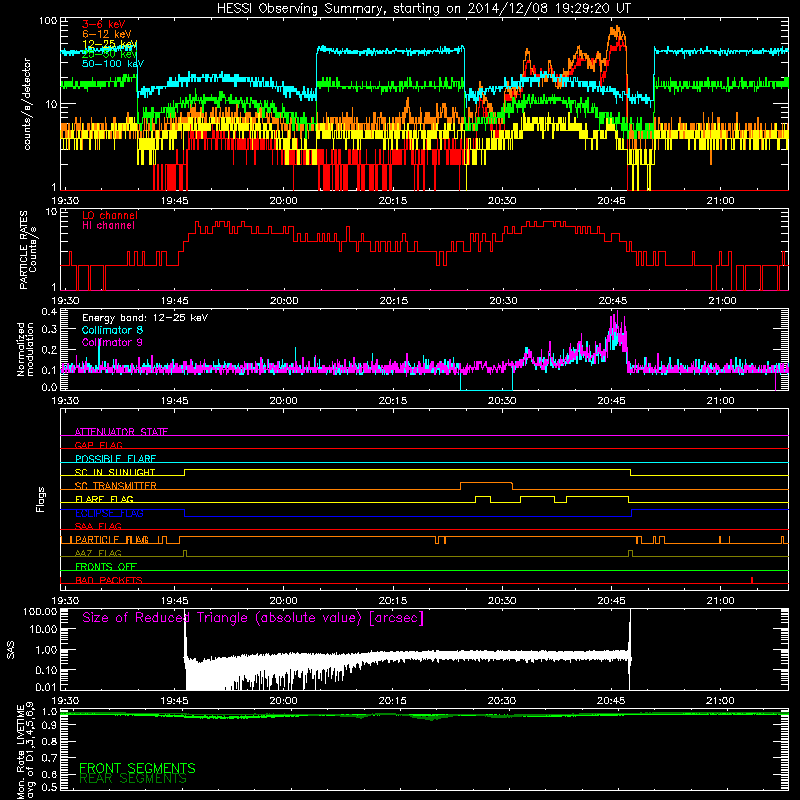Select the SAA_FLAG label

tap(98, 526)
